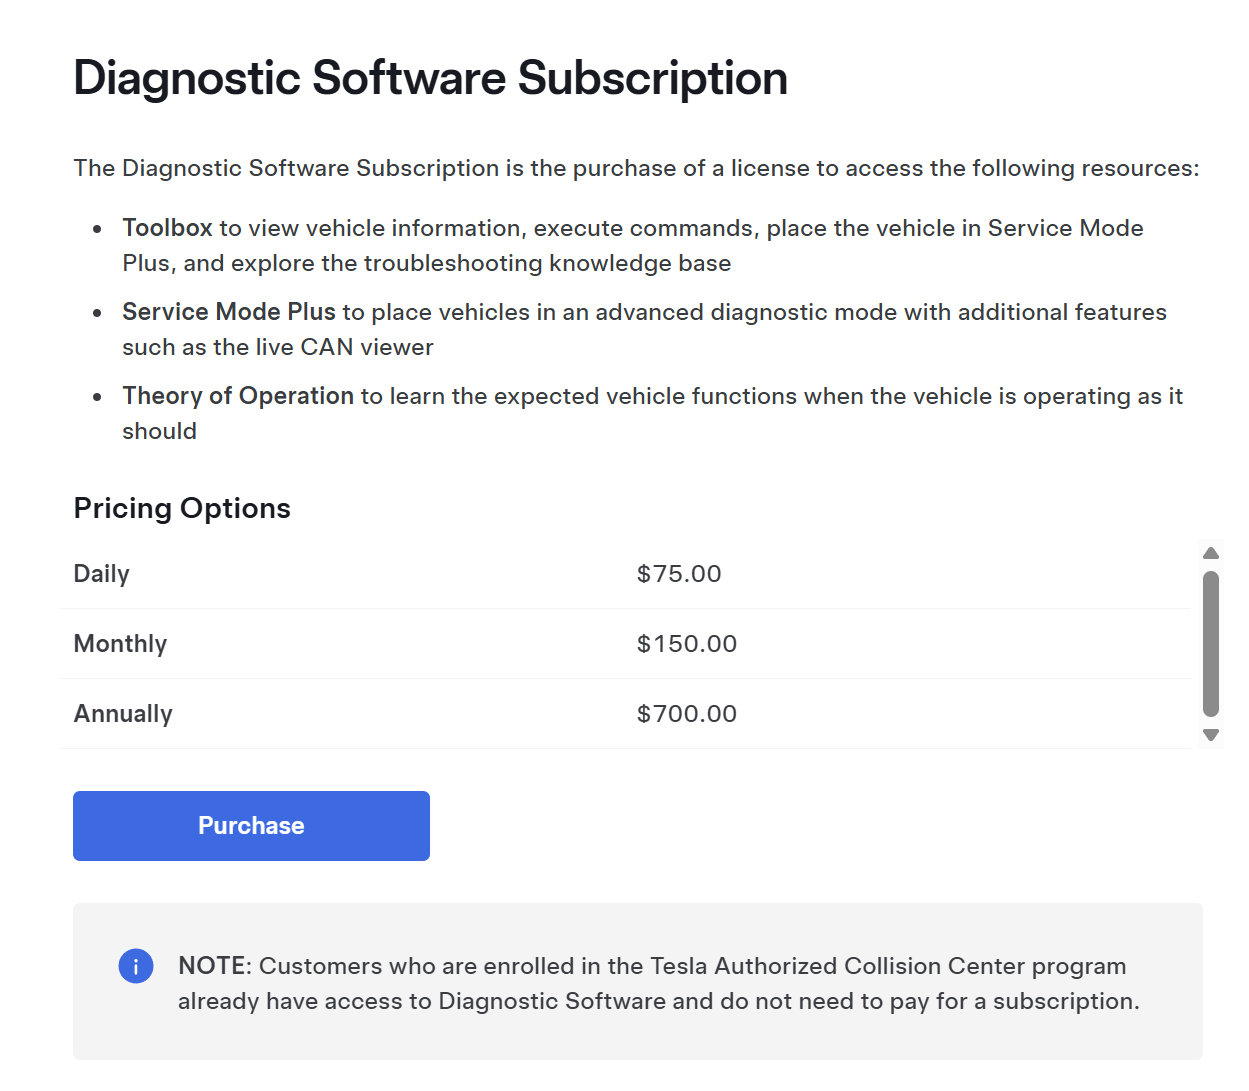1249x1091 pixels.
Task: Click the Pricing Options heading
Action: click(182, 508)
